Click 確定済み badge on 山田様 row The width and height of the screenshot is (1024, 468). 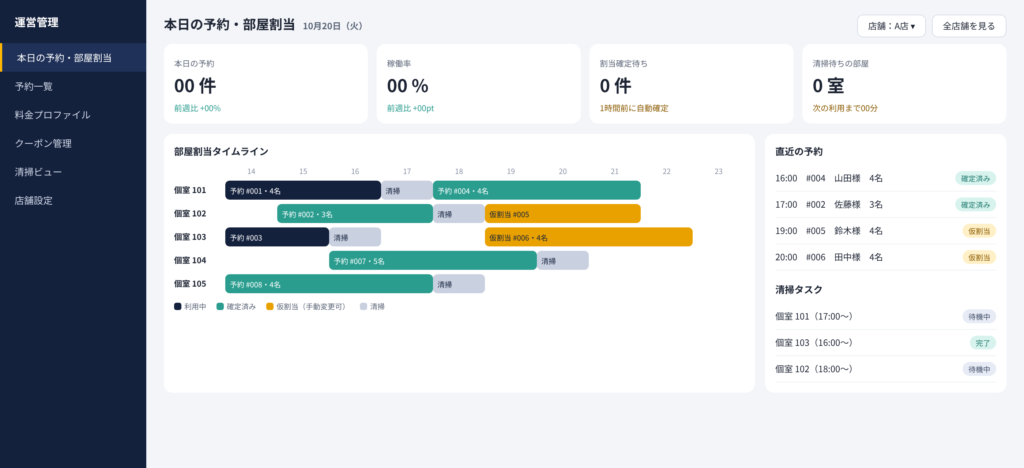click(x=976, y=178)
